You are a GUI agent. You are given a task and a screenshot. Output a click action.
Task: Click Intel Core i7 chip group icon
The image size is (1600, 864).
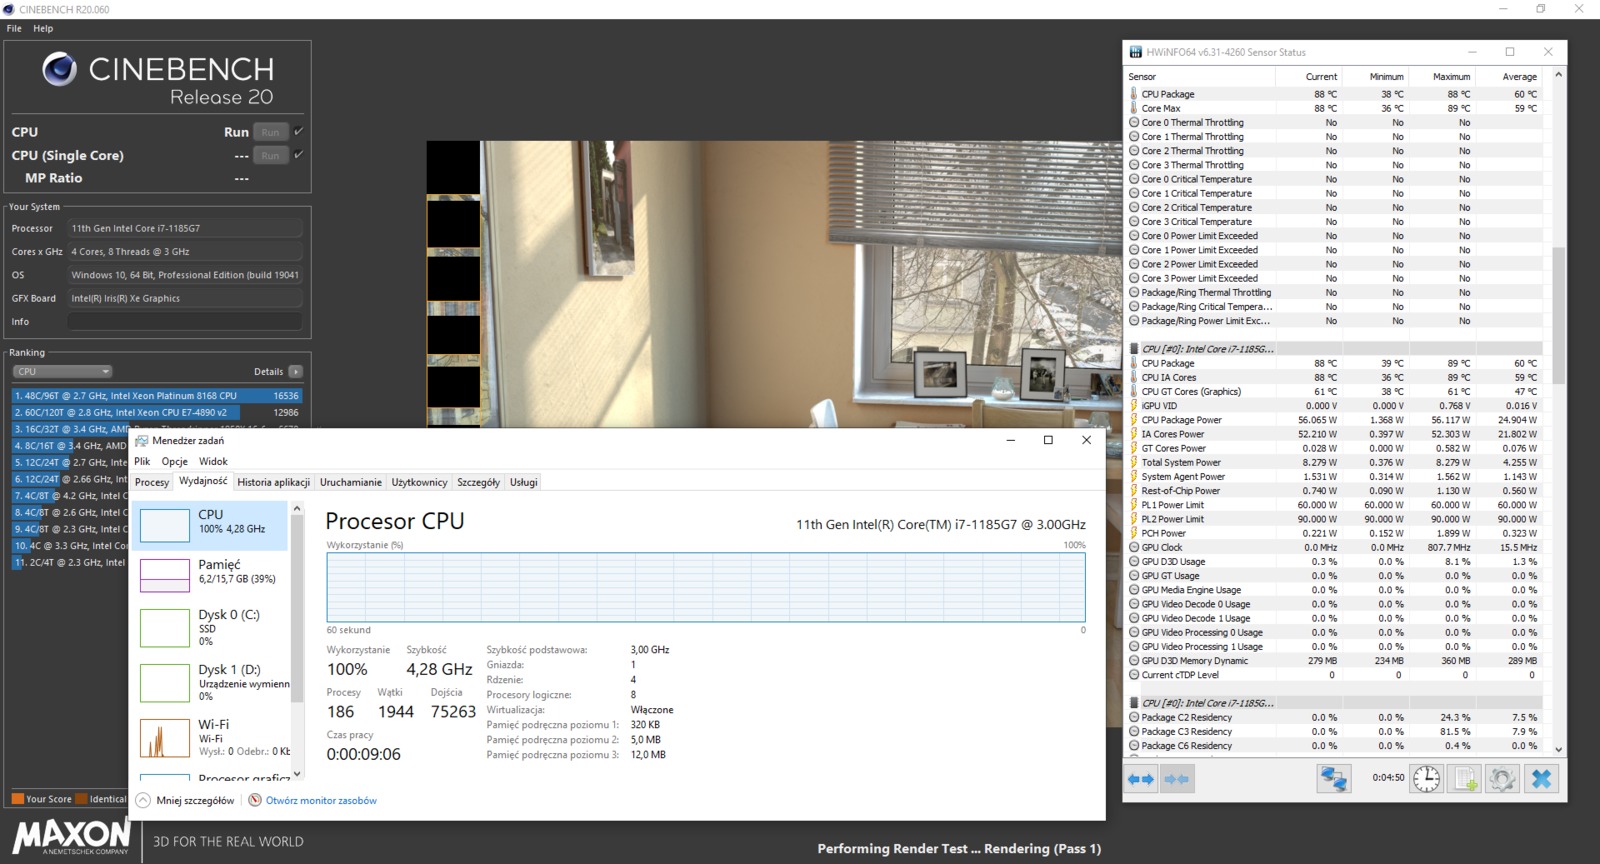pyautogui.click(x=1134, y=349)
